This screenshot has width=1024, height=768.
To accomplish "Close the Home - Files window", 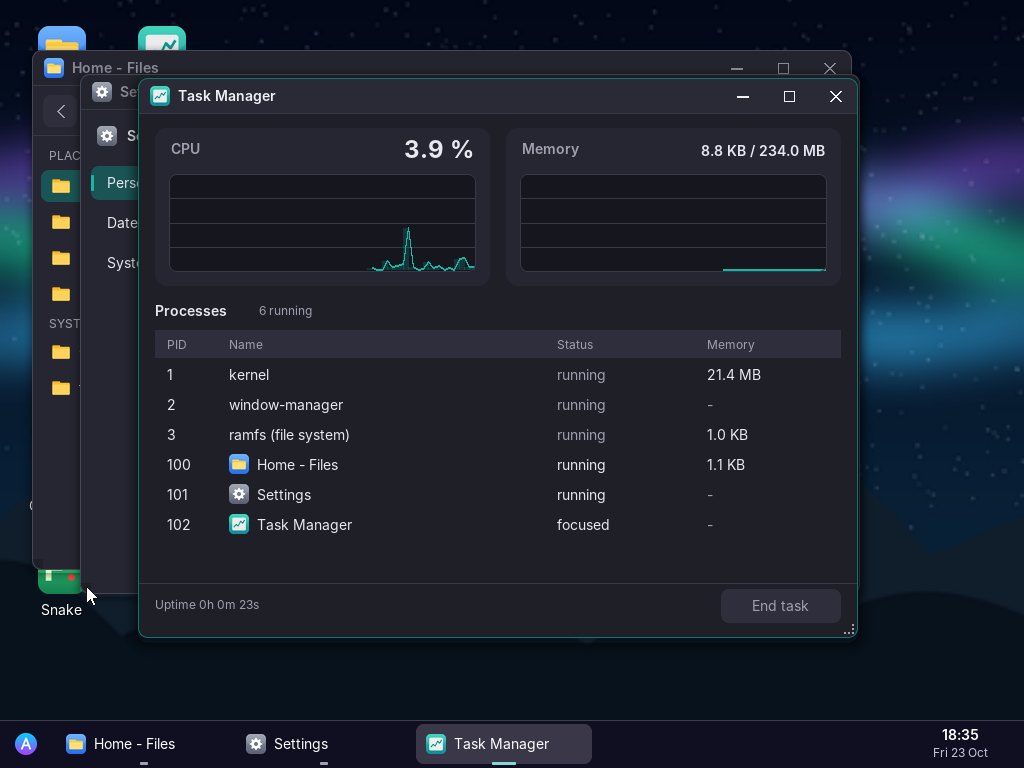I will [829, 69].
